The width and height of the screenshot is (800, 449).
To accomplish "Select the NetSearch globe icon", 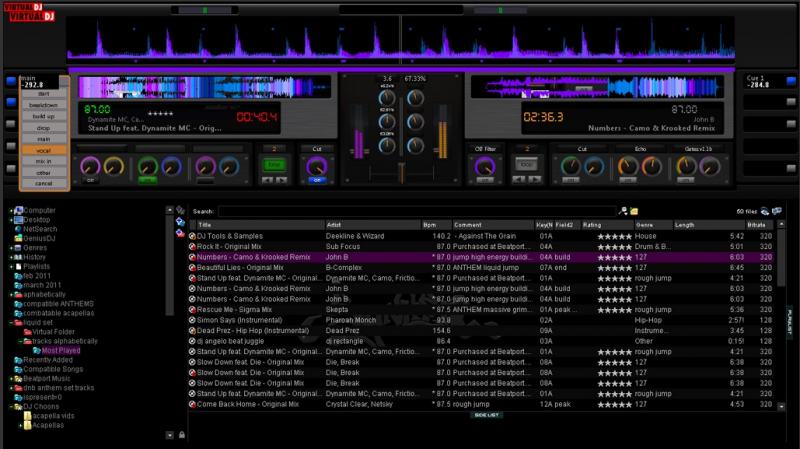I will (18, 229).
